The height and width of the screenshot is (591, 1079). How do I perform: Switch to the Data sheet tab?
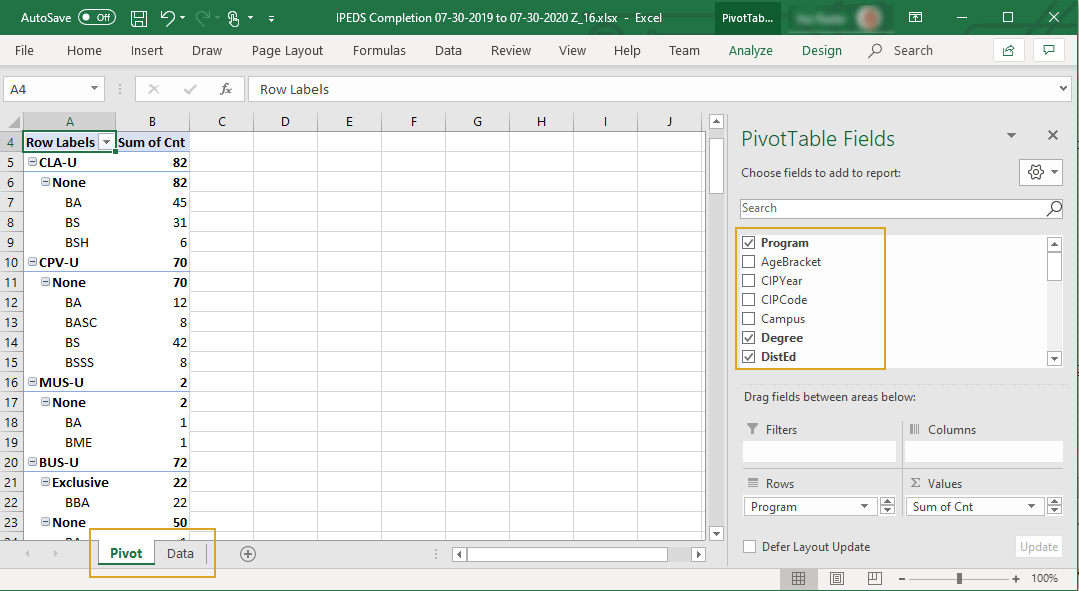click(x=180, y=553)
